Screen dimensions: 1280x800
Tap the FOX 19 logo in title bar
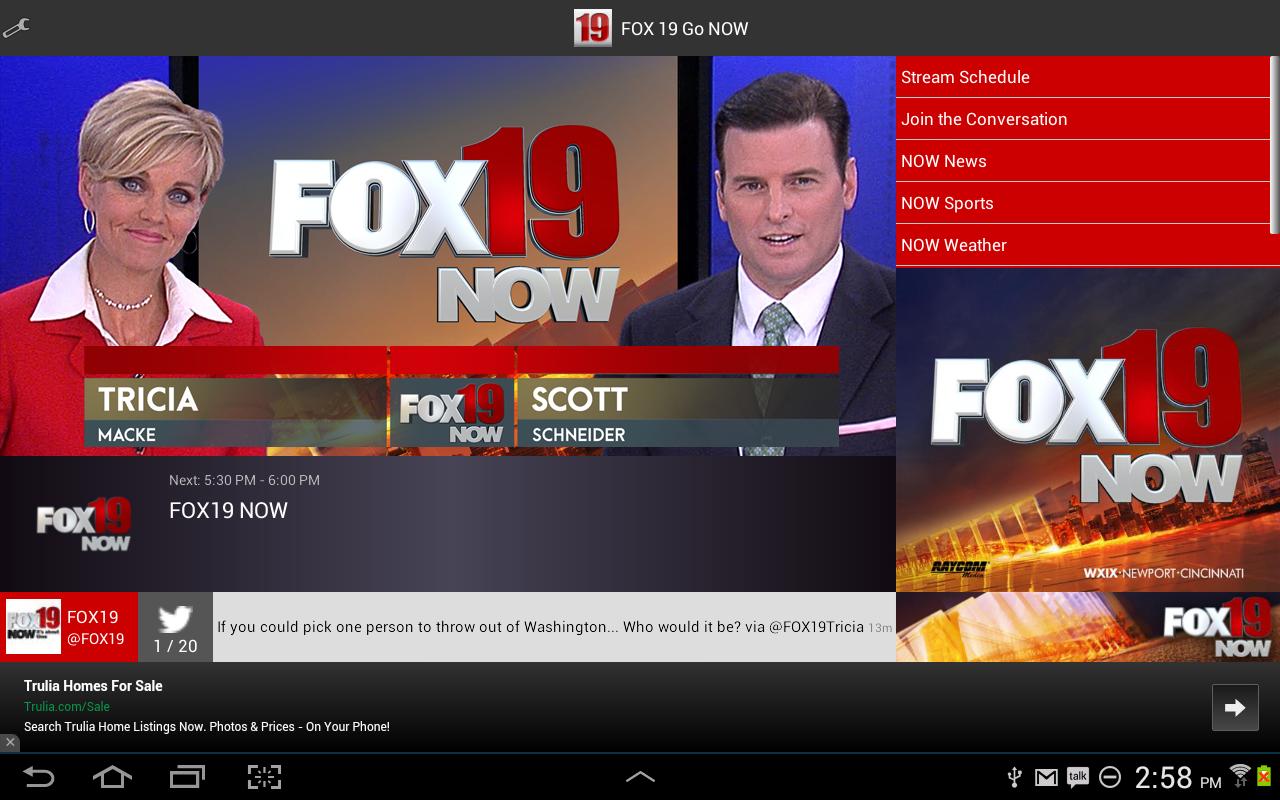tap(592, 28)
